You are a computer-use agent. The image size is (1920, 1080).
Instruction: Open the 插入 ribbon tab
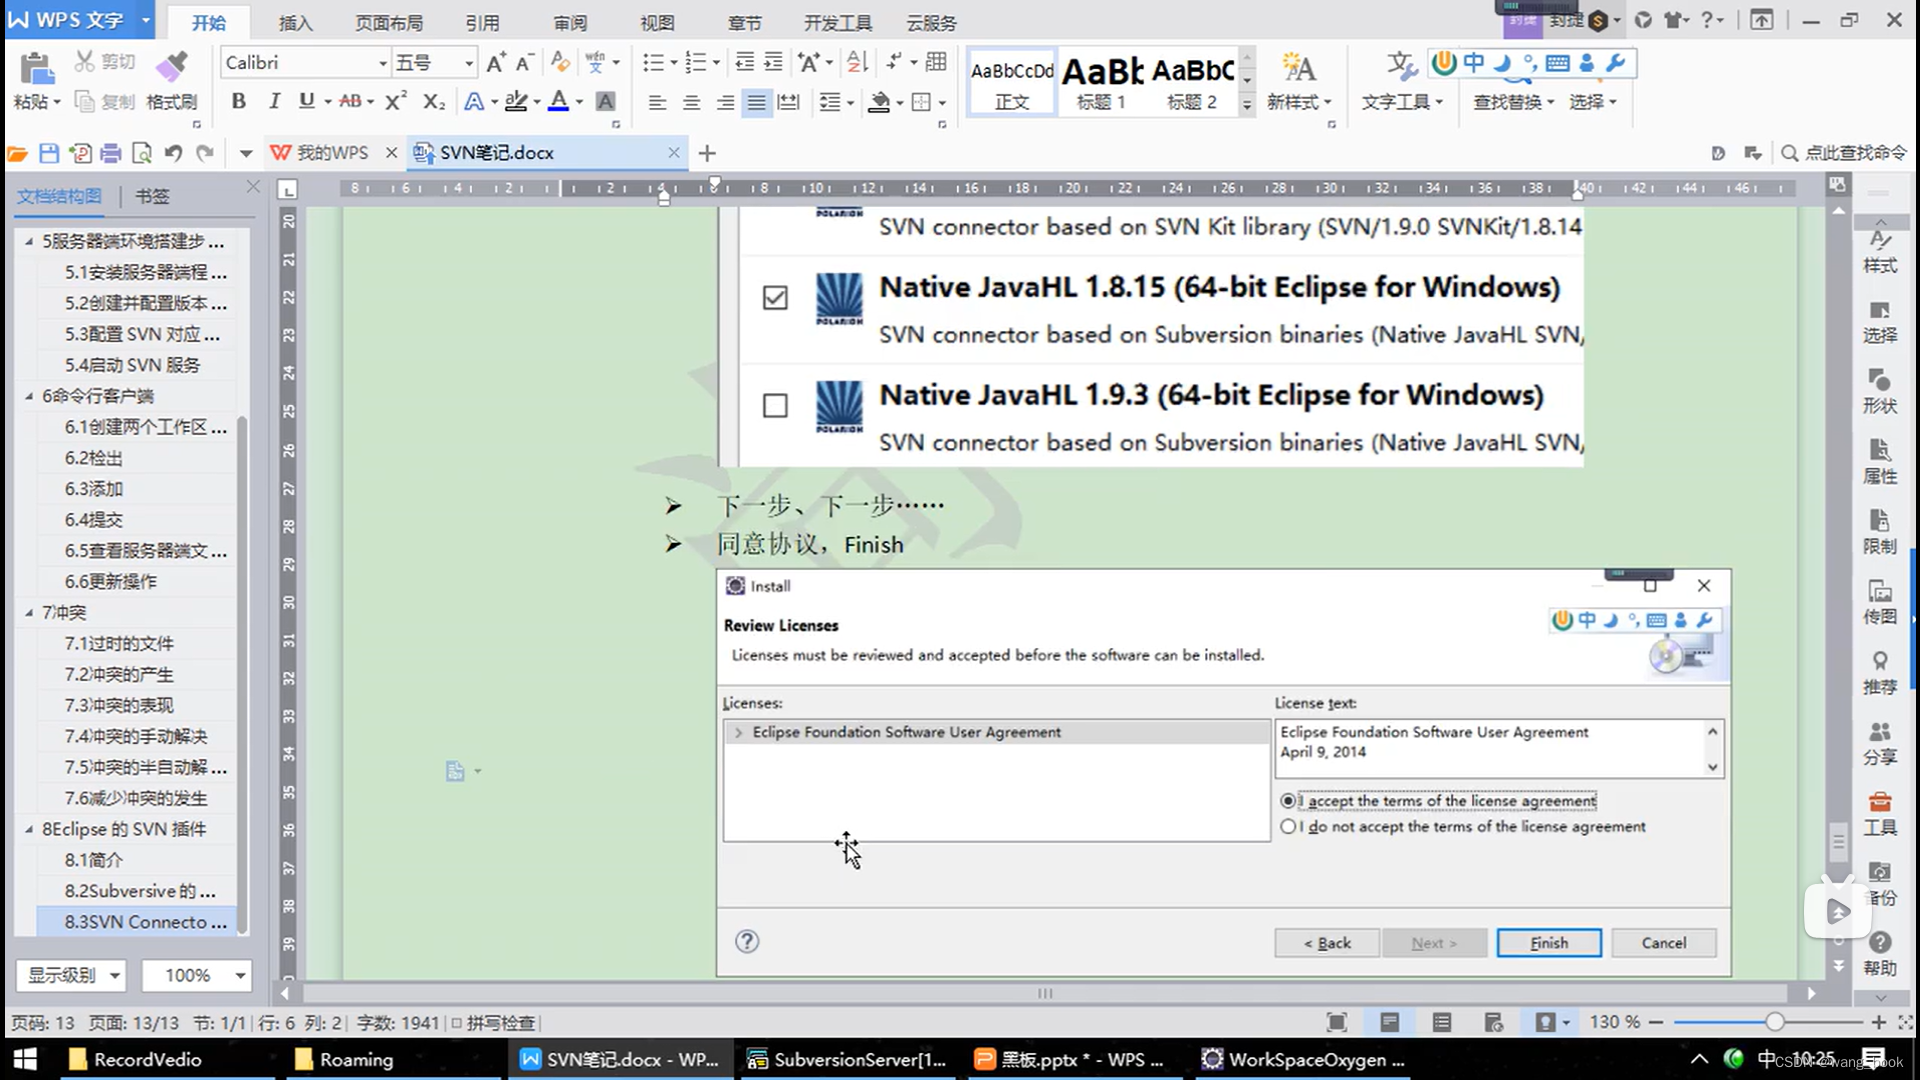click(295, 22)
